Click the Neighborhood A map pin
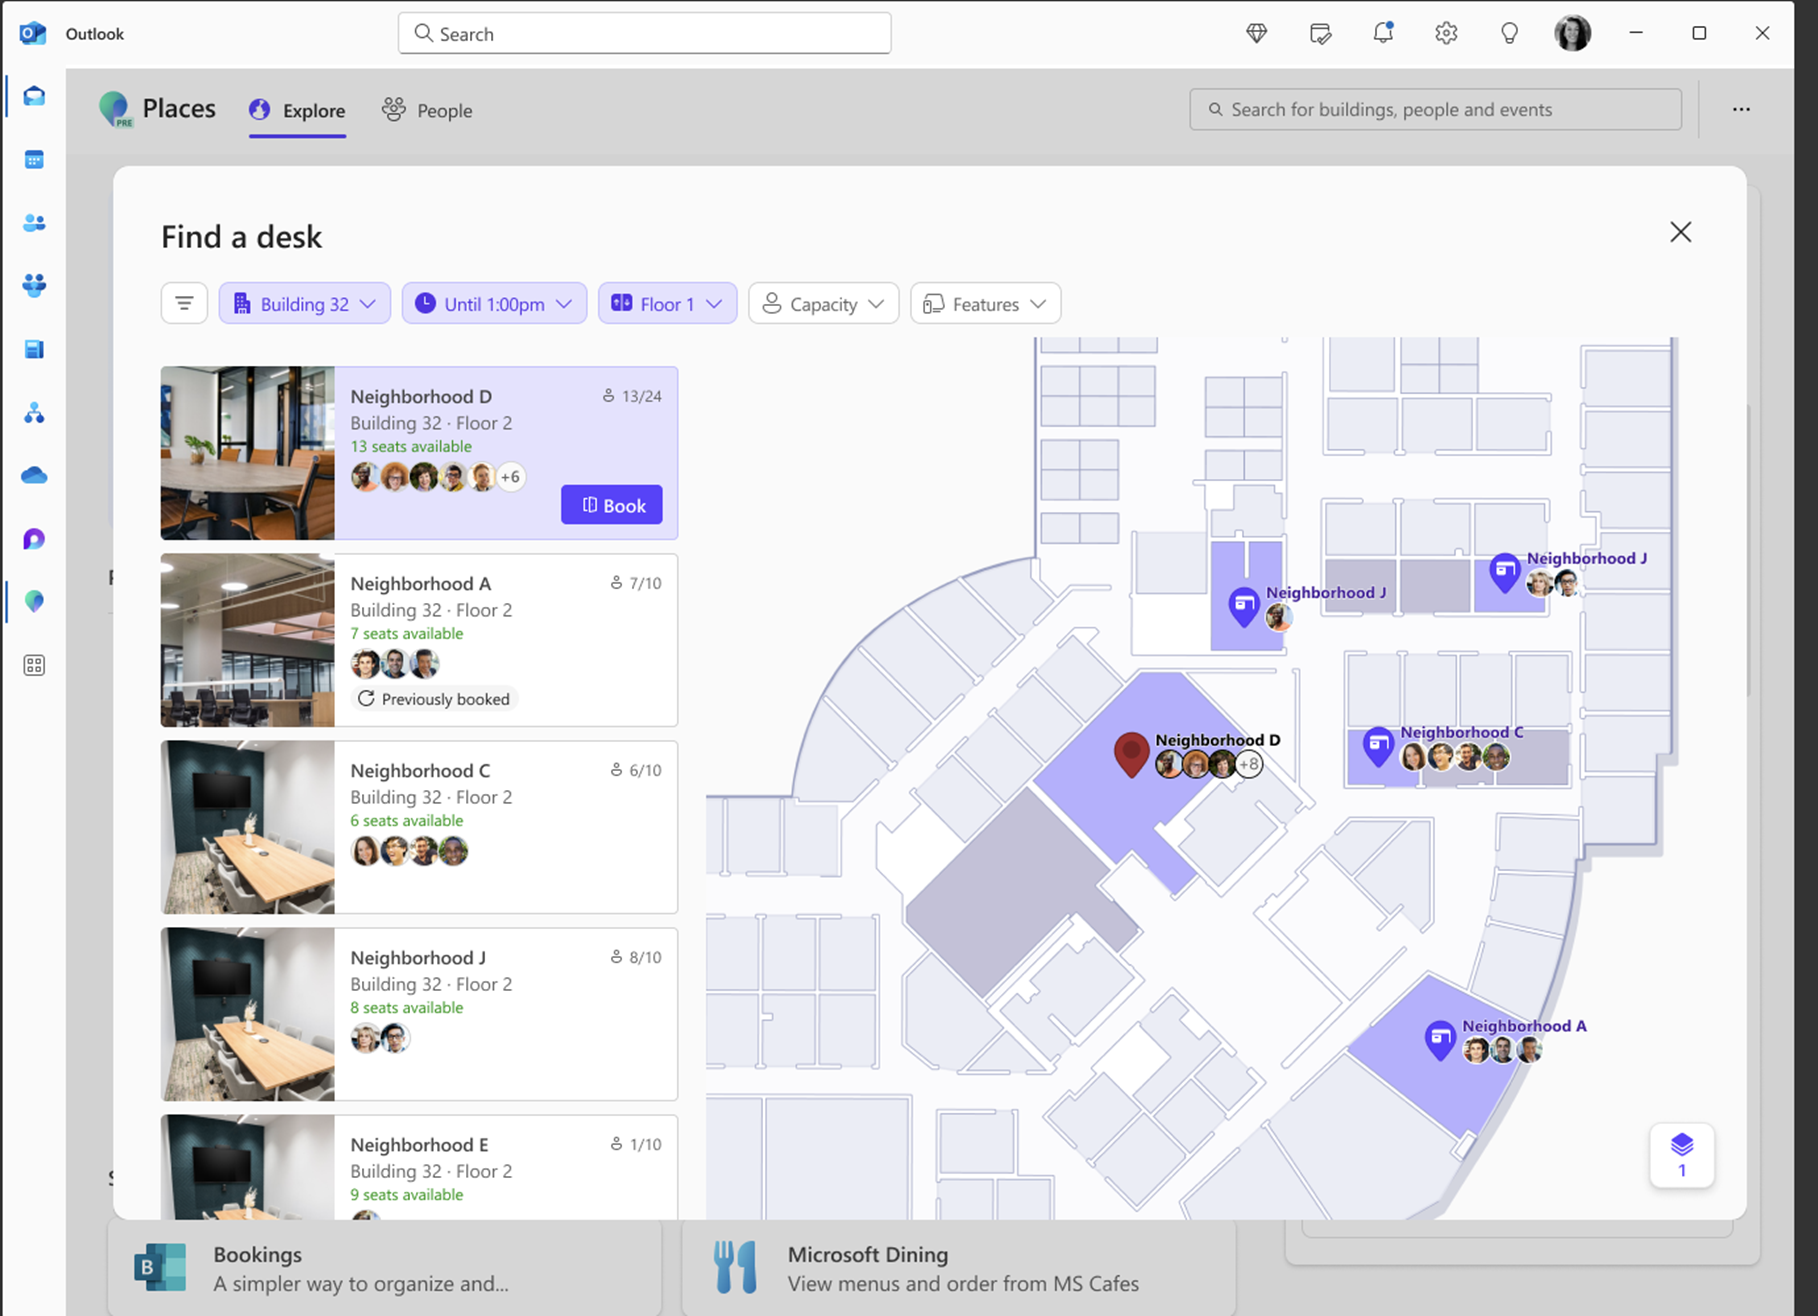 [x=1439, y=1040]
